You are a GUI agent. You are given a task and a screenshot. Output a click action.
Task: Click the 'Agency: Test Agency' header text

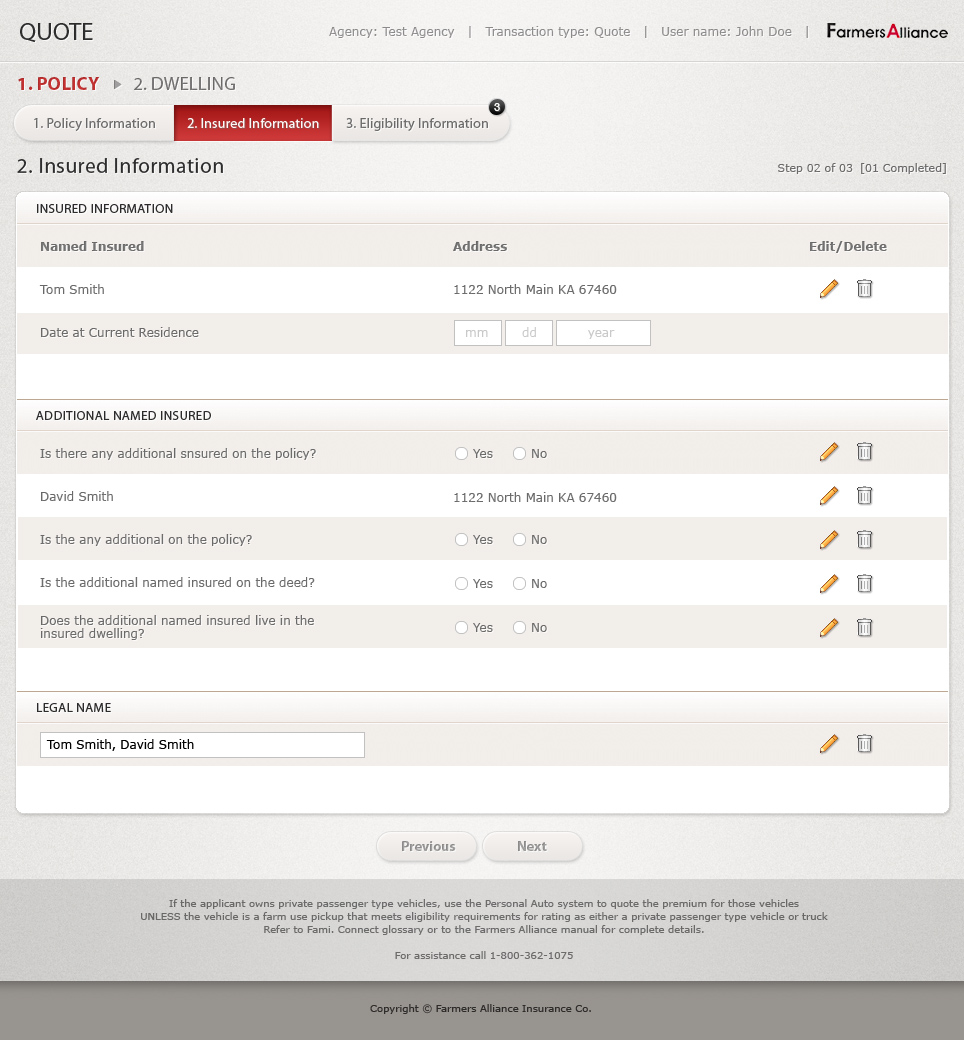coord(391,32)
